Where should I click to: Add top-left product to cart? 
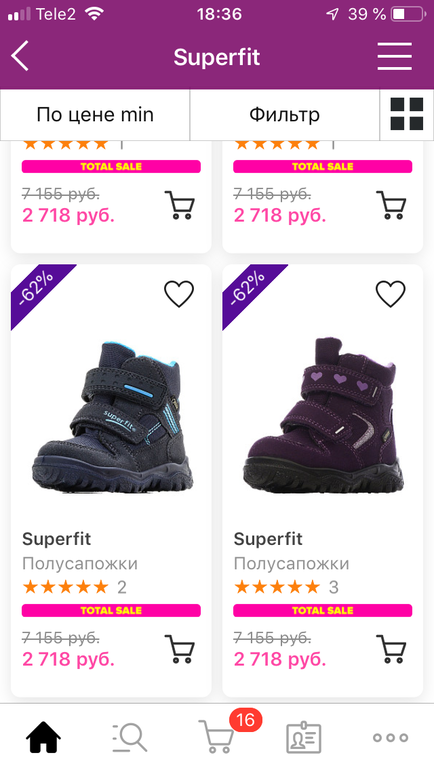pyautogui.click(x=180, y=205)
